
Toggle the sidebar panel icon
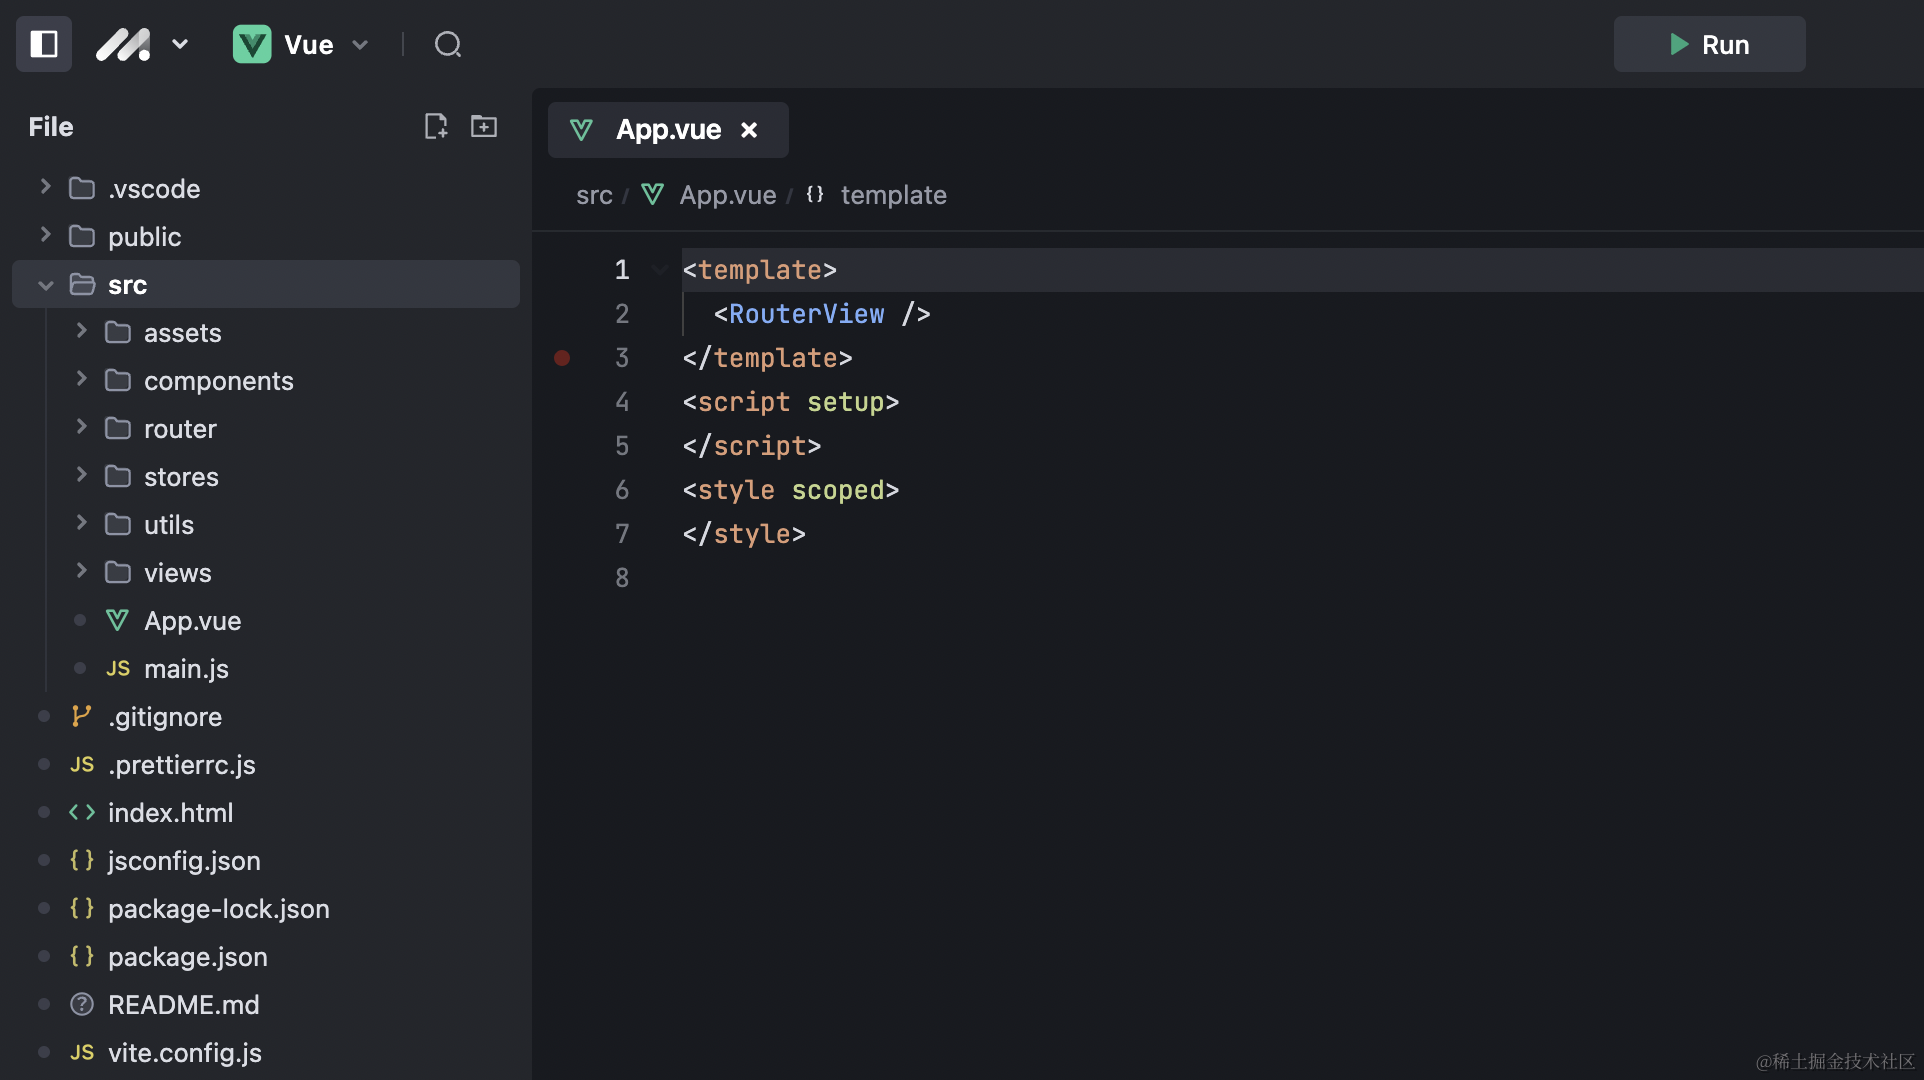click(44, 44)
